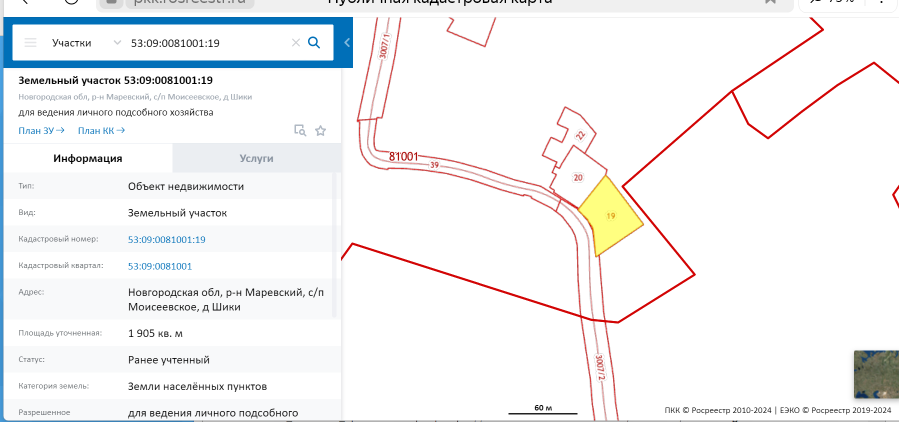
Task: Switch to the Услуги tab
Action: point(256,158)
